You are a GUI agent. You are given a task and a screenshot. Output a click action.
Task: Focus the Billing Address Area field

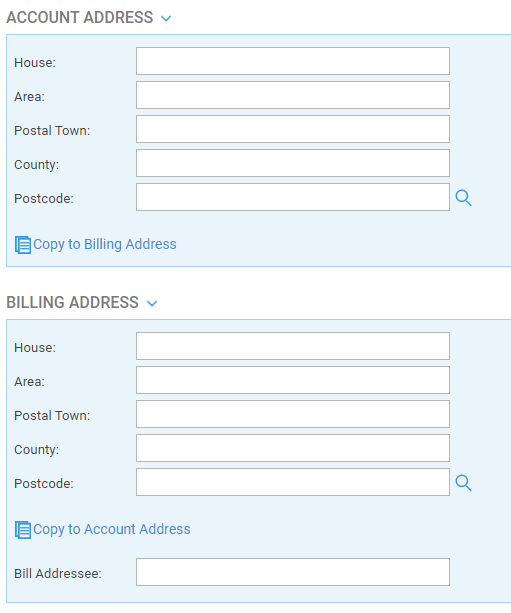point(293,380)
